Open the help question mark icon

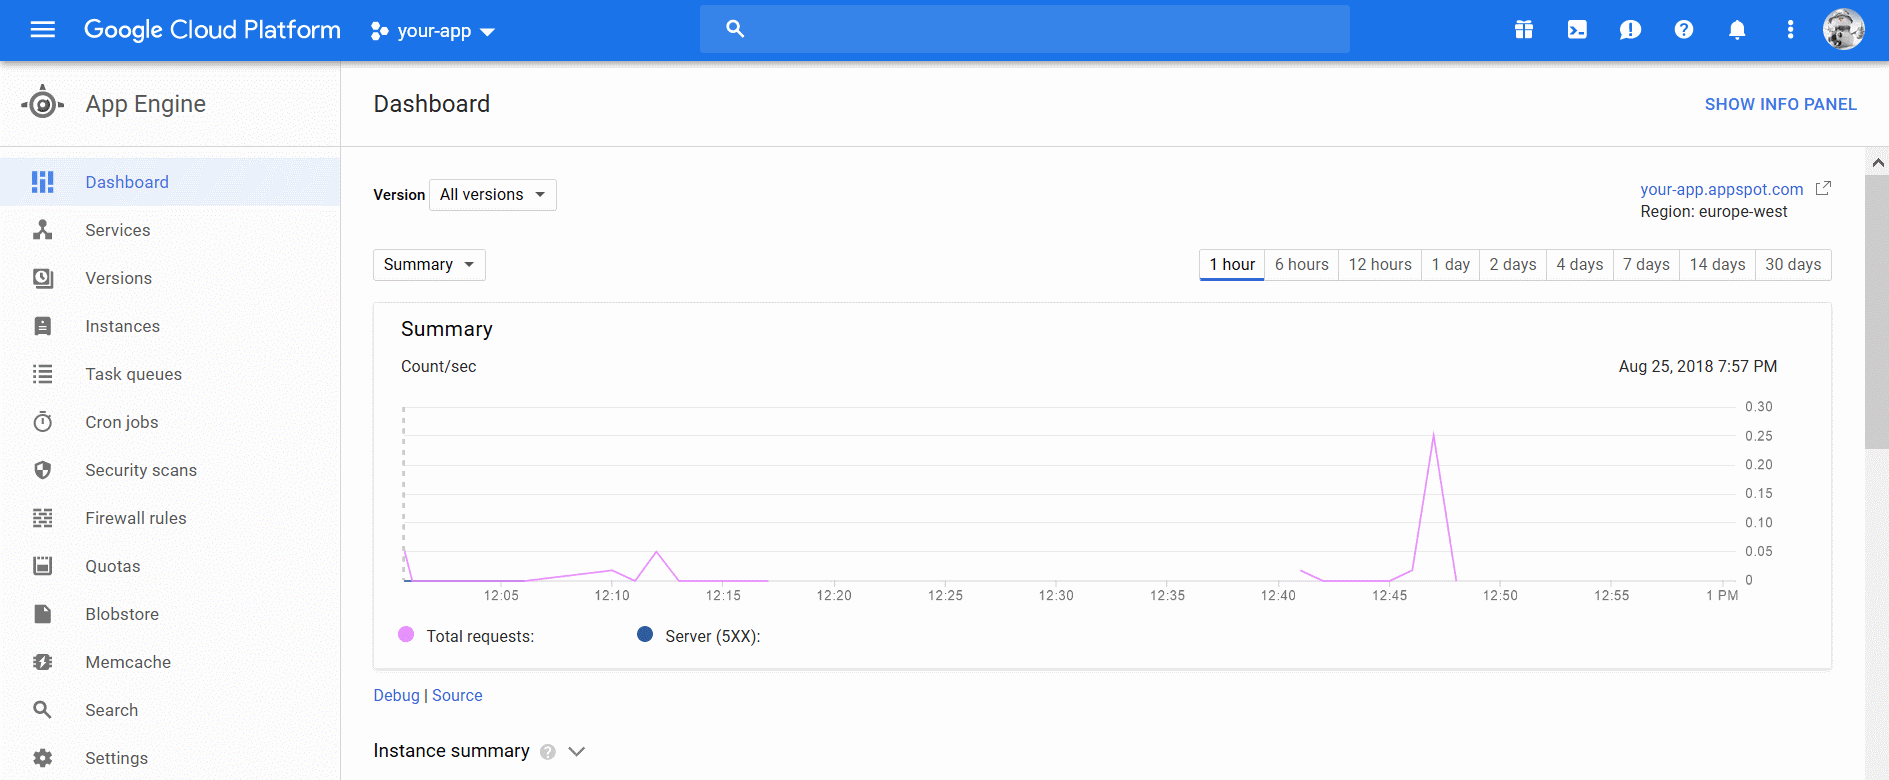(1684, 30)
